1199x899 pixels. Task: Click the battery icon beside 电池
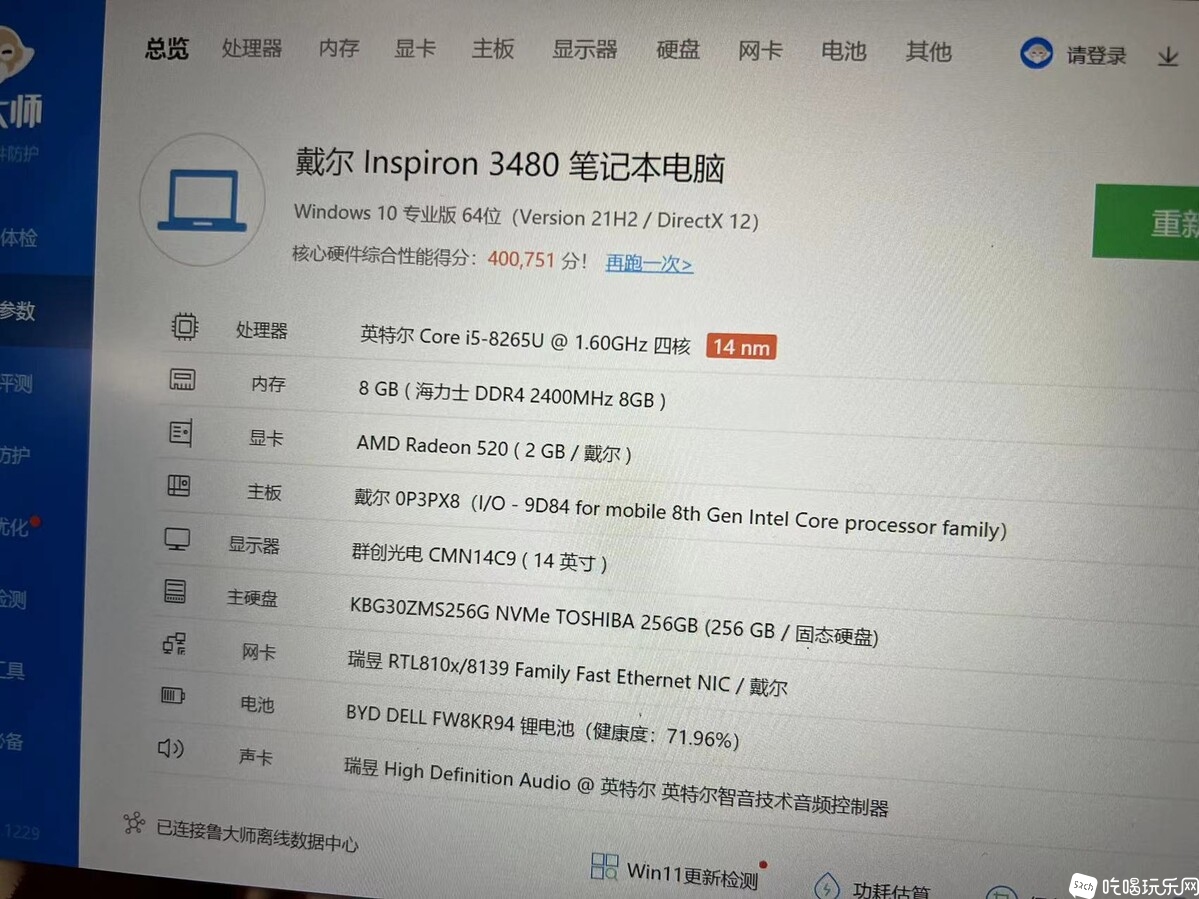pos(173,696)
